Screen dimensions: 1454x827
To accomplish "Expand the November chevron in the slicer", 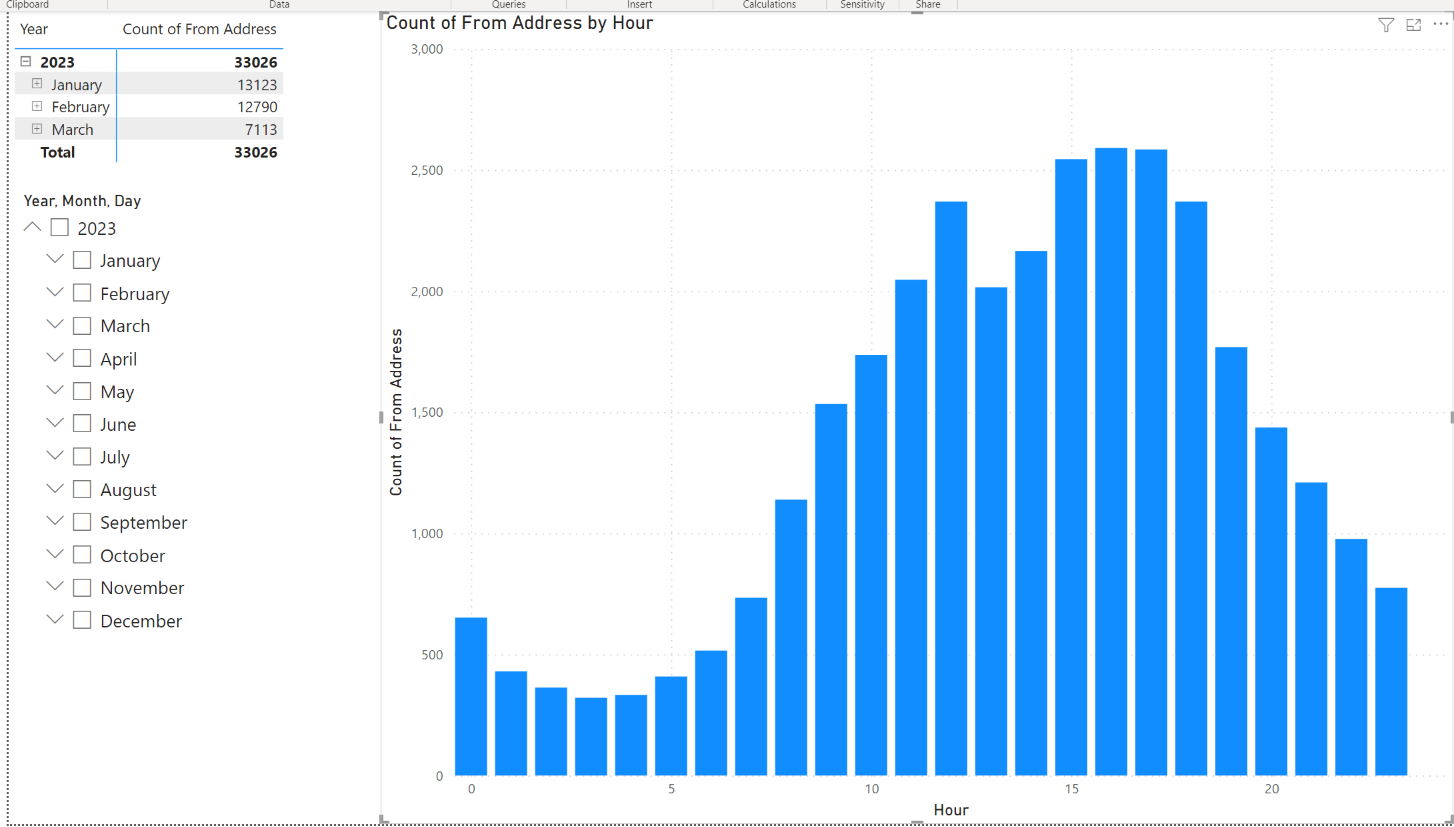I will tap(55, 586).
